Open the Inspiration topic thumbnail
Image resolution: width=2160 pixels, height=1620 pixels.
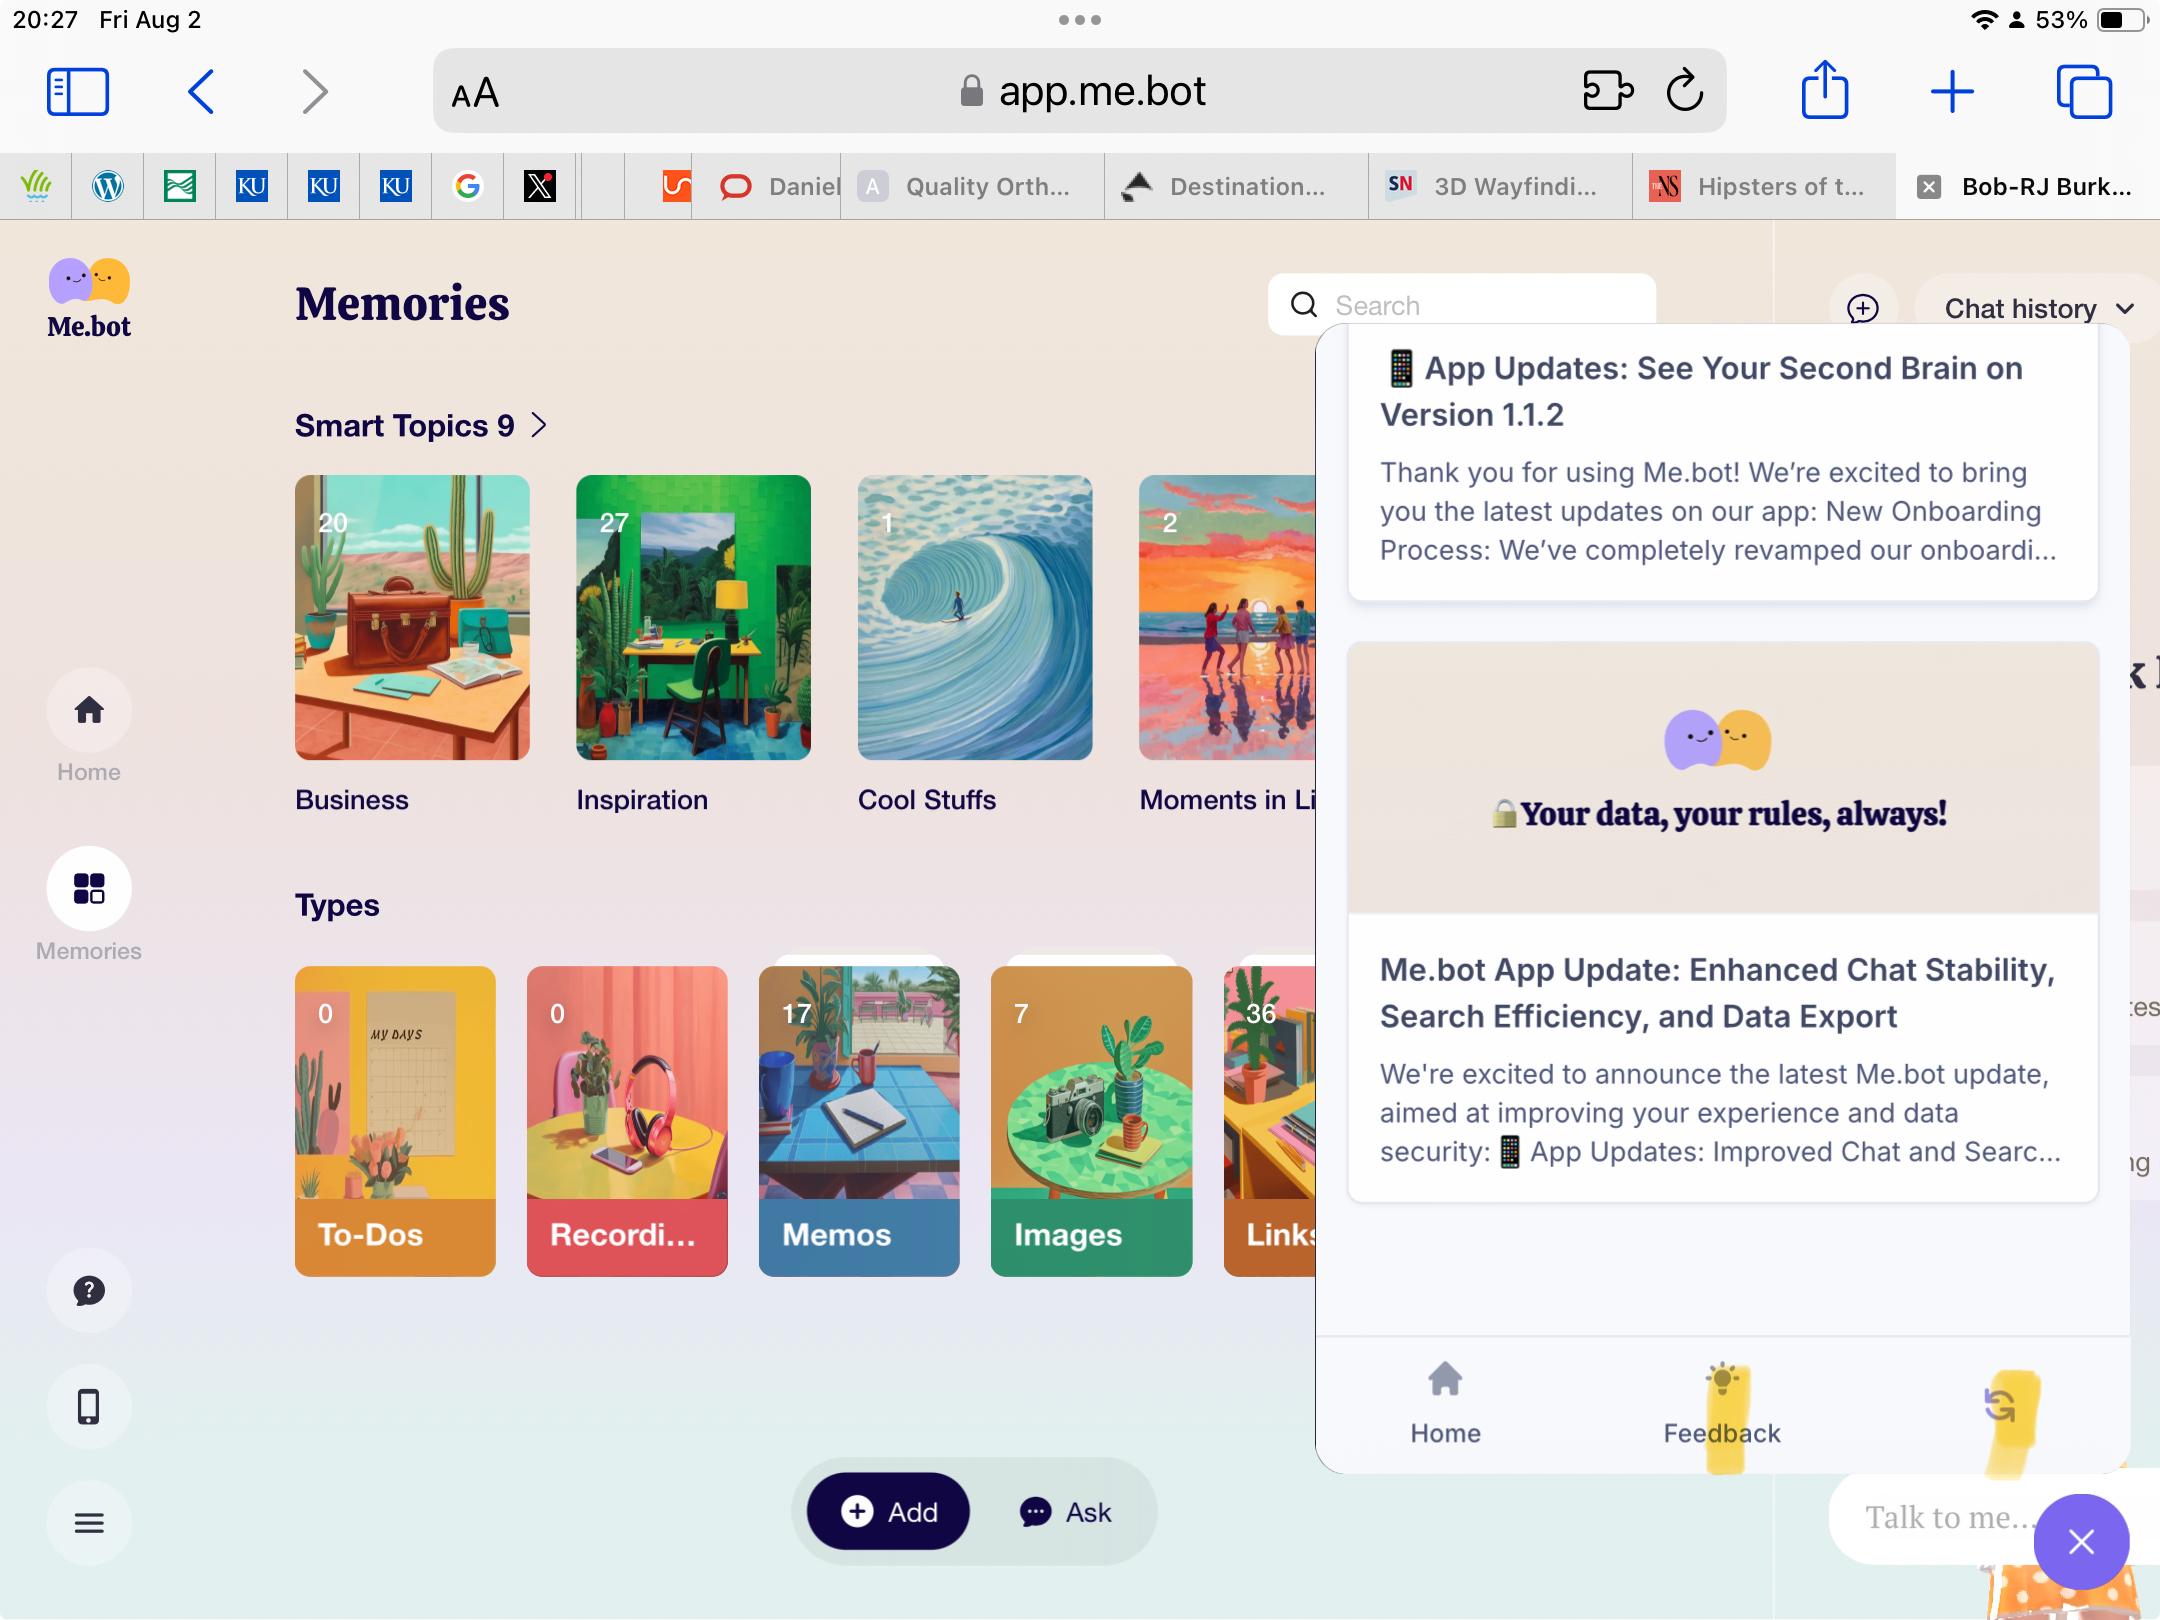tap(693, 618)
